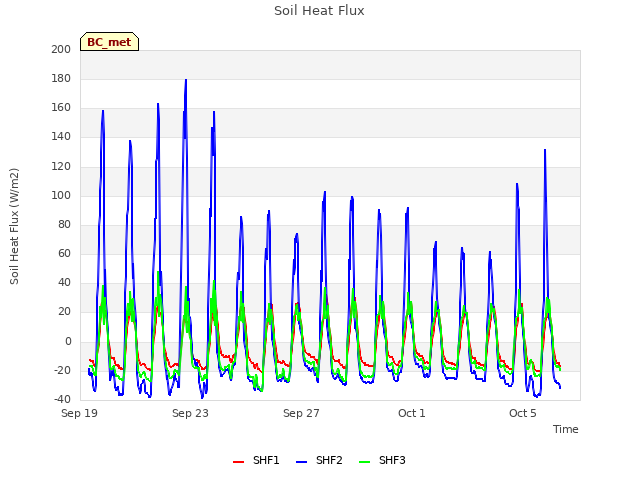Click the 80 y-axis tick label
This screenshot has width=640, height=480.
point(64,224)
